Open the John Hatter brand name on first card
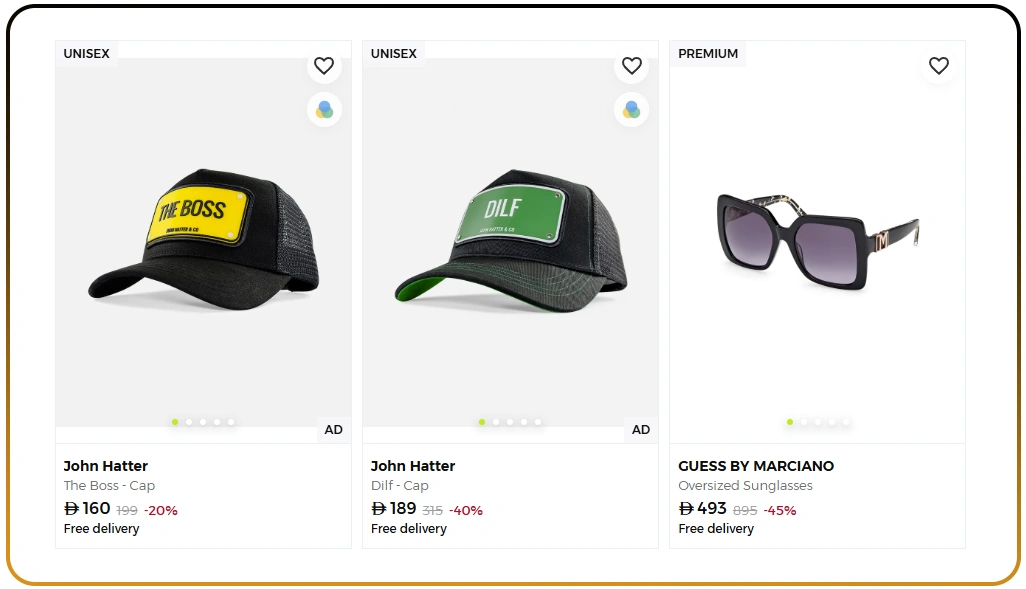Screen dimensions: 1026x589 [x=105, y=465]
